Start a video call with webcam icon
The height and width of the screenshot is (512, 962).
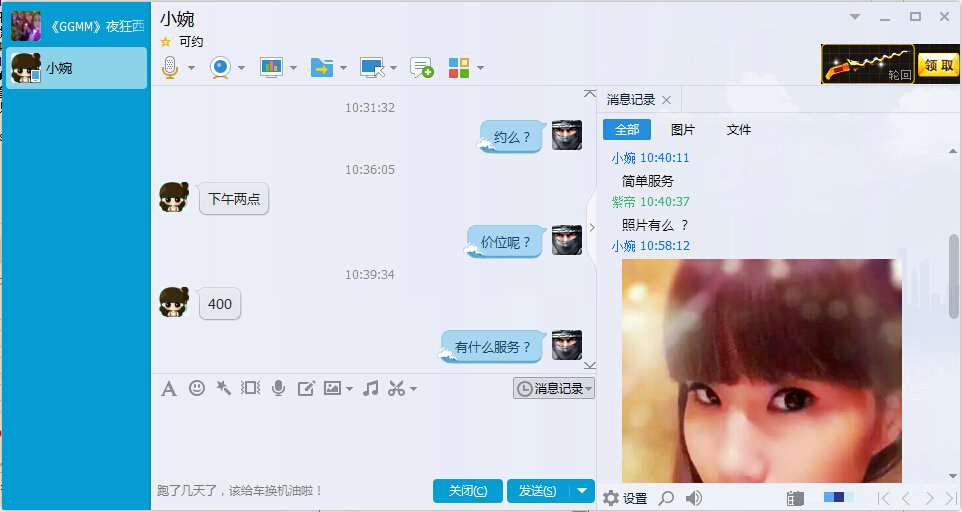coord(220,67)
